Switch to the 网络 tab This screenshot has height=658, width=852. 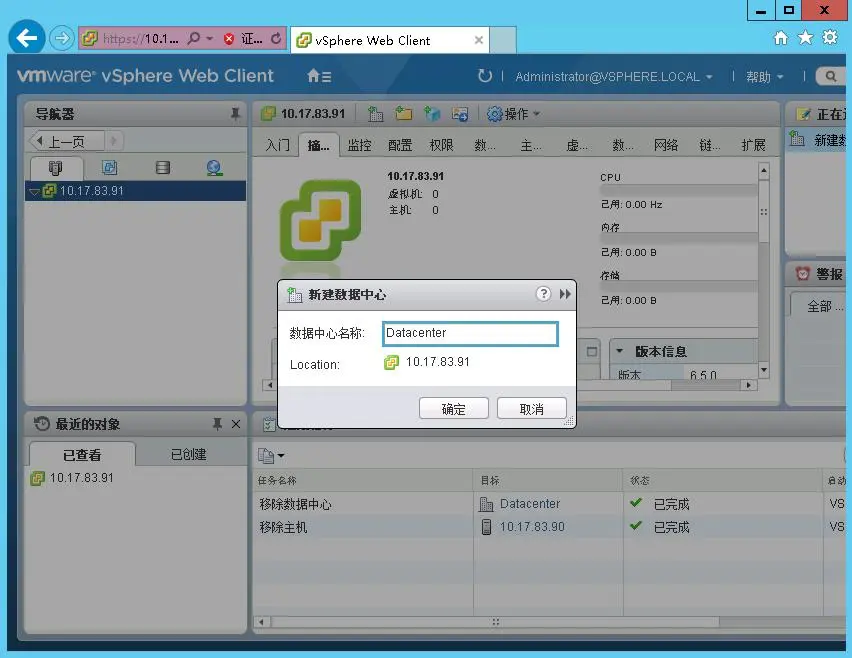pyautogui.click(x=666, y=145)
